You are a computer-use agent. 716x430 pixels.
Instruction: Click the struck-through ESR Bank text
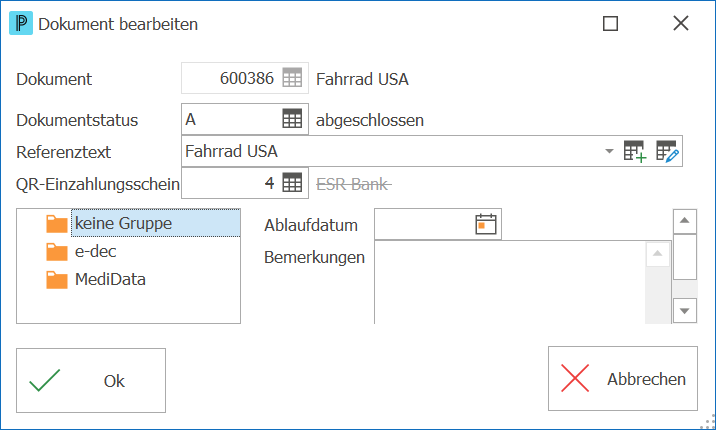pyautogui.click(x=353, y=184)
